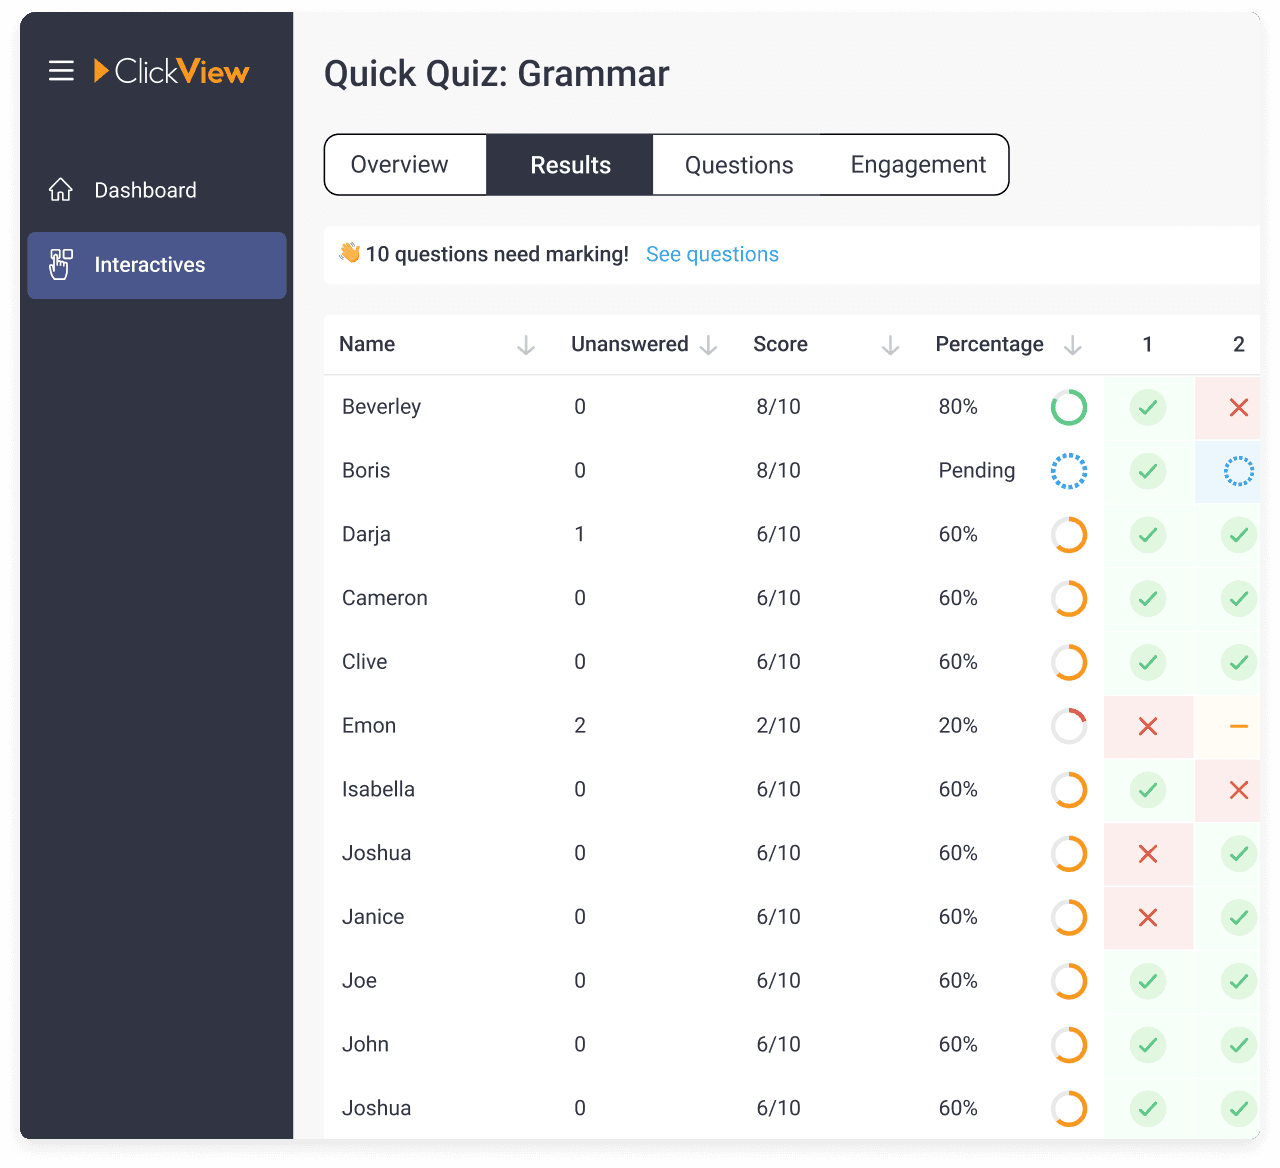Image resolution: width=1280 pixels, height=1168 pixels.
Task: Open Clive's question 2 correct mark
Action: (1239, 662)
